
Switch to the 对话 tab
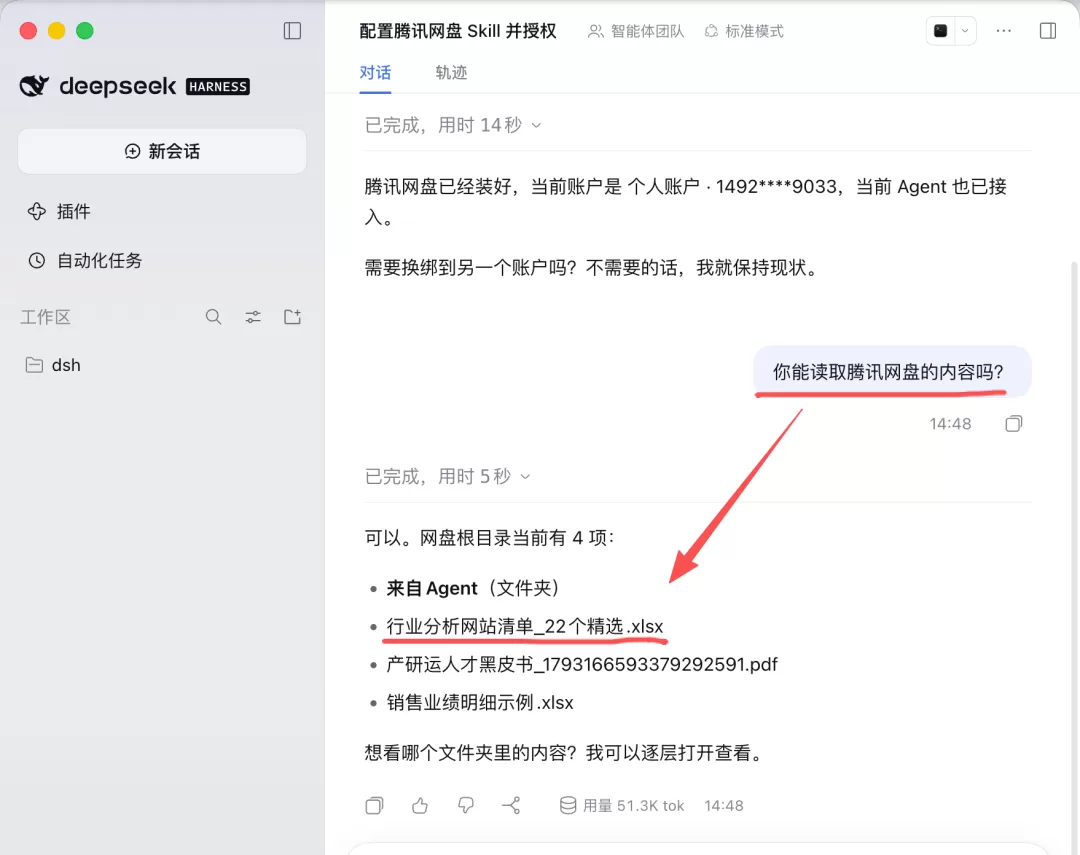click(x=375, y=72)
